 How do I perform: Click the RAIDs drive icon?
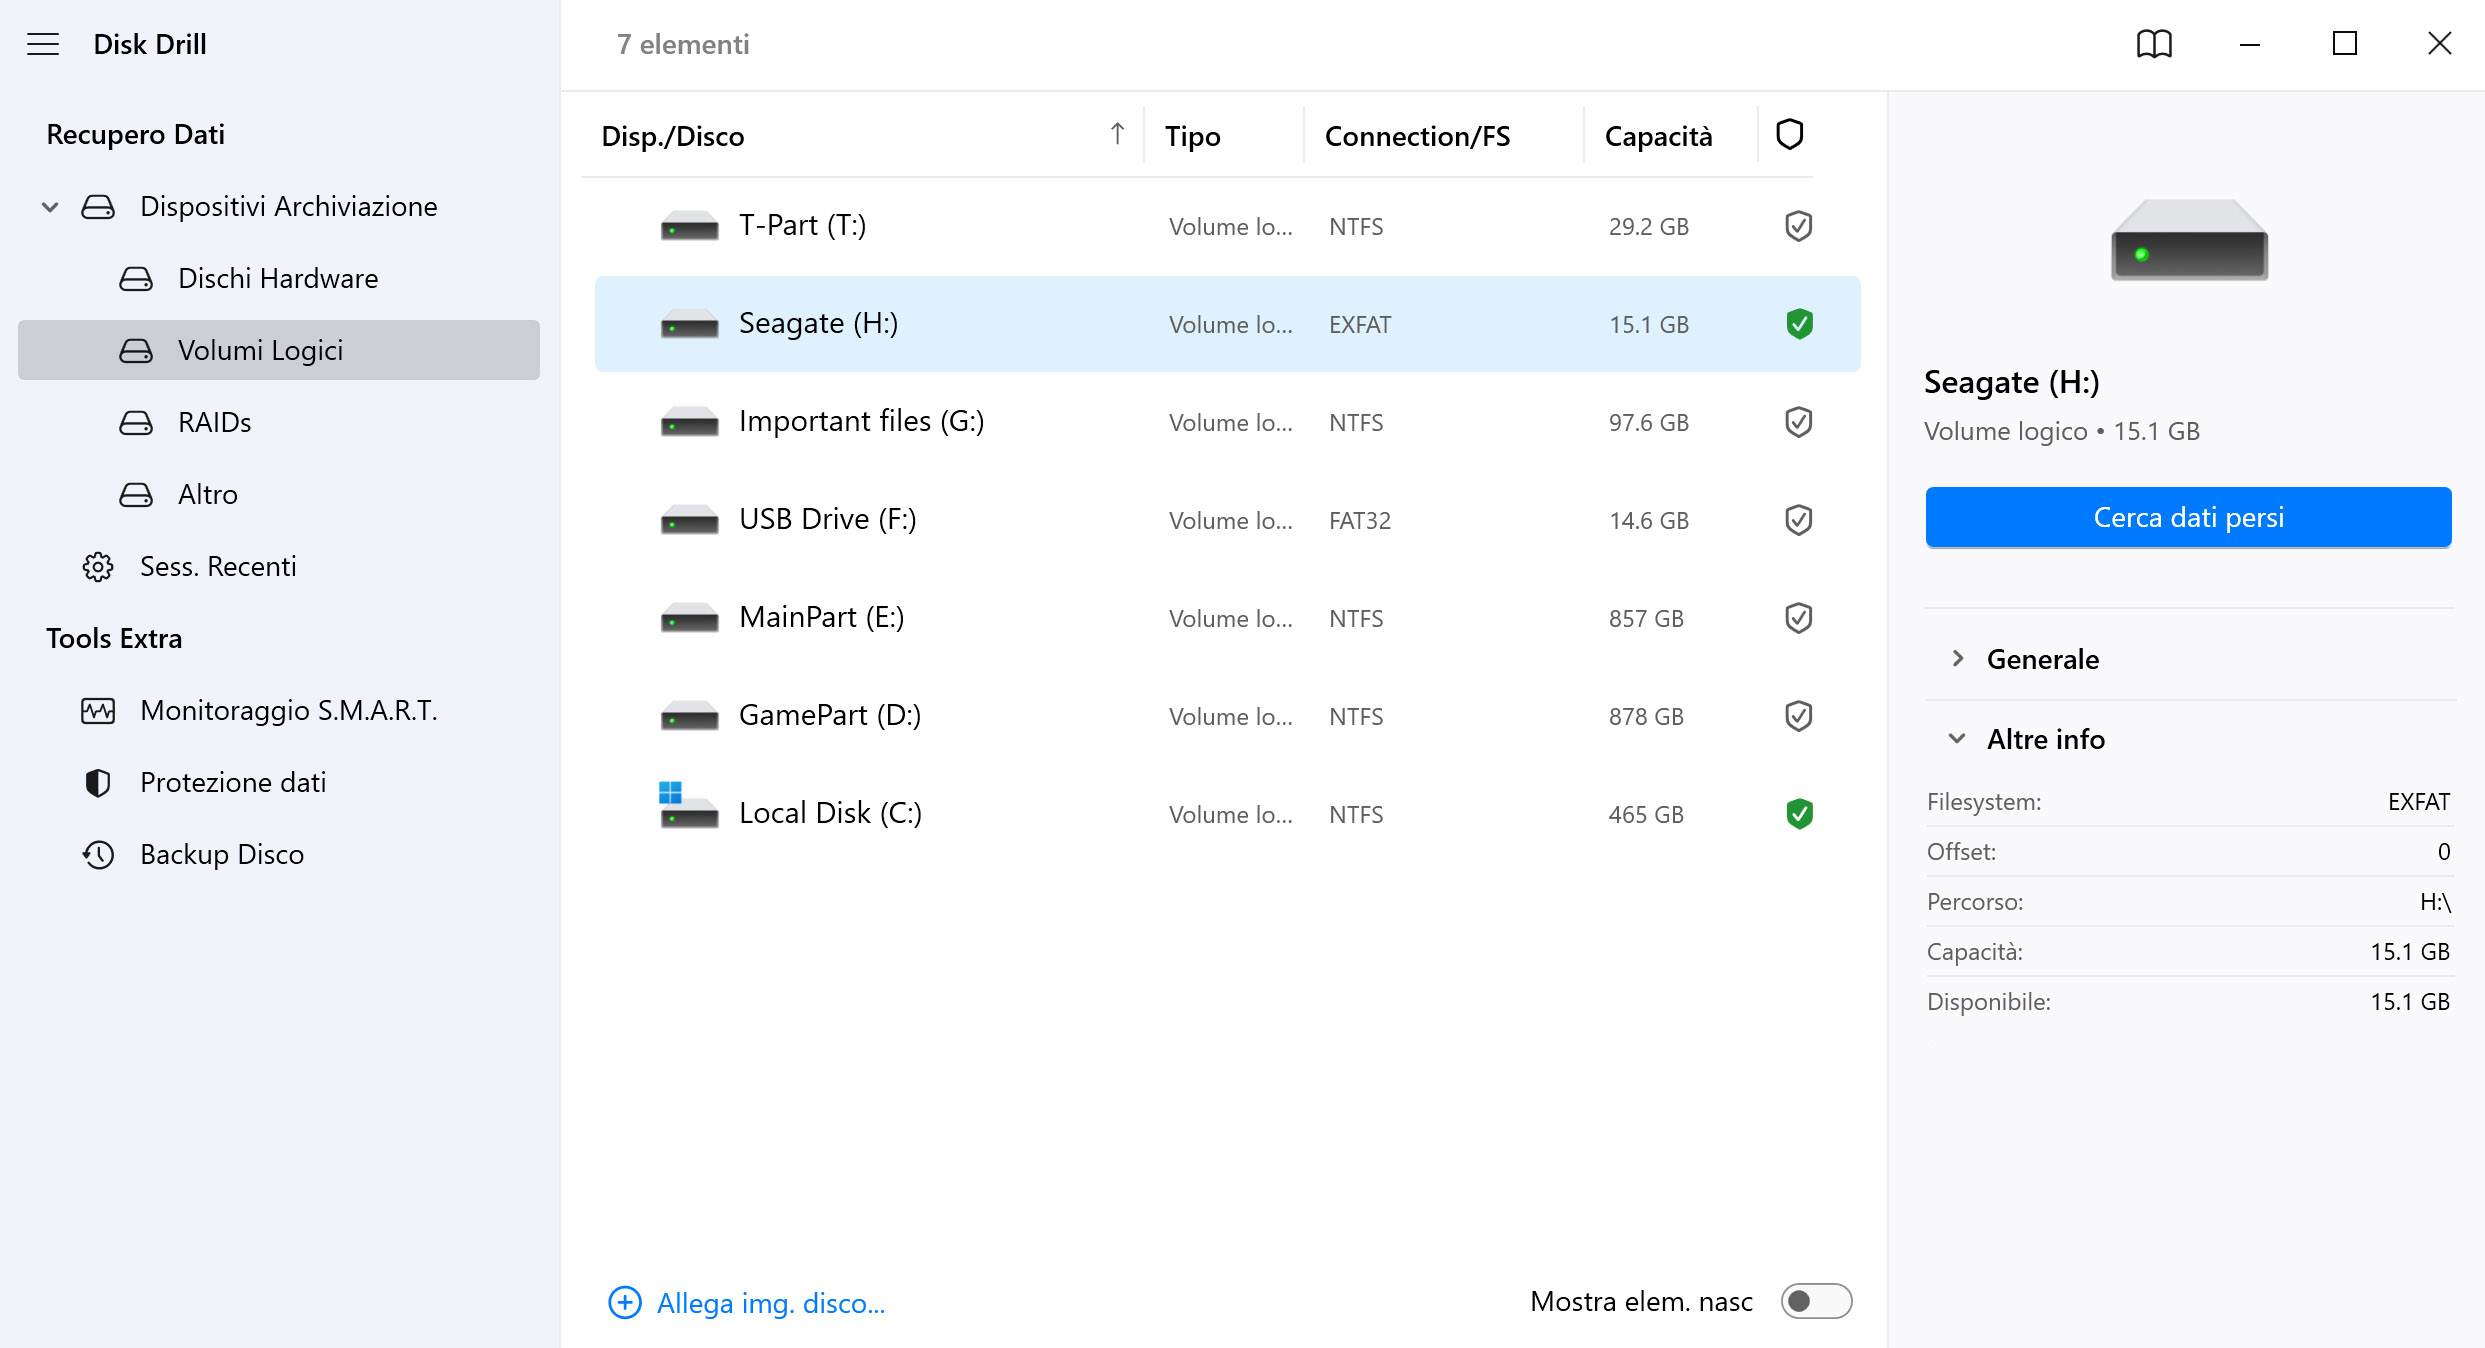136,423
